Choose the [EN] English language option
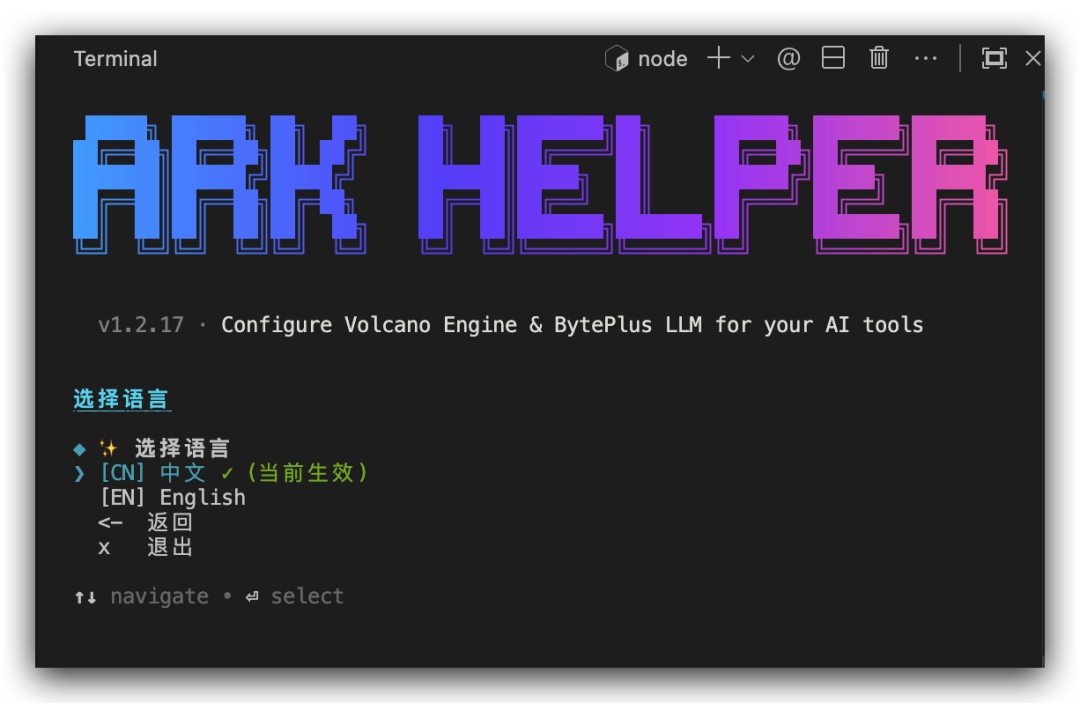 [173, 498]
